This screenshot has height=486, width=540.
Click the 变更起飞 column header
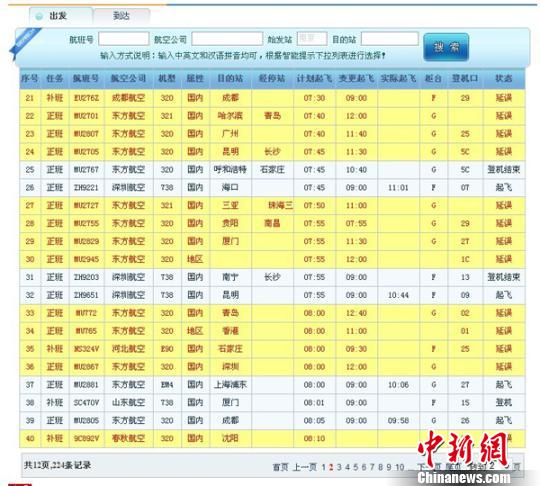[x=356, y=79]
